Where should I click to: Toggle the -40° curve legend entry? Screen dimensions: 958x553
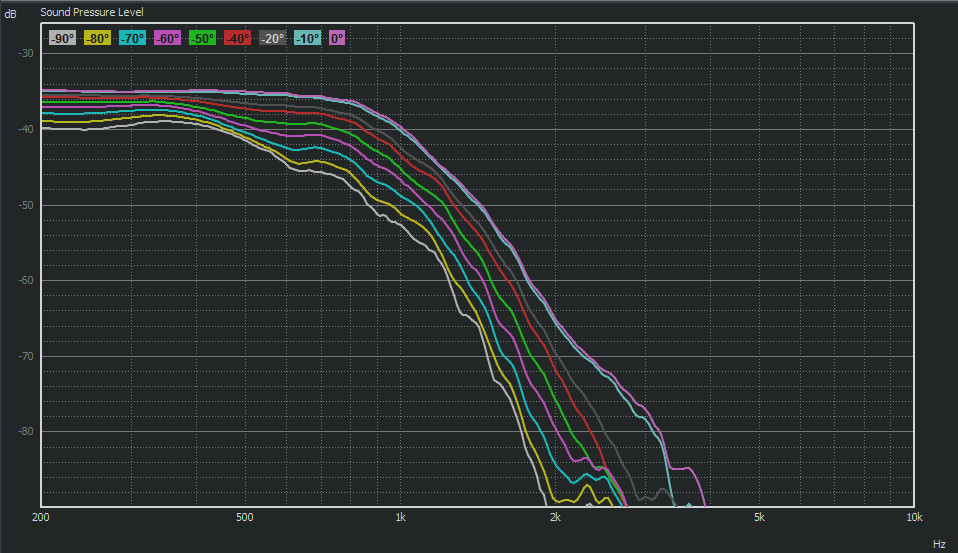point(237,38)
